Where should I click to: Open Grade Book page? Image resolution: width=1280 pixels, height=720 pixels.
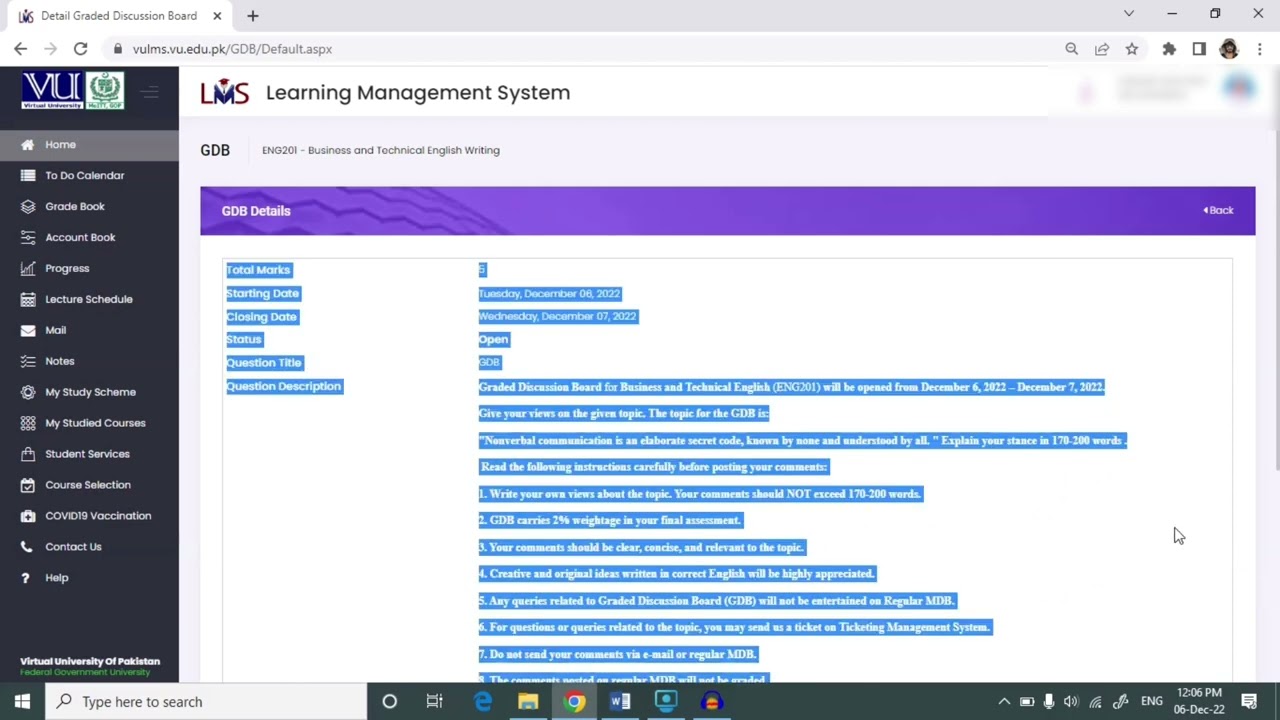tap(74, 207)
